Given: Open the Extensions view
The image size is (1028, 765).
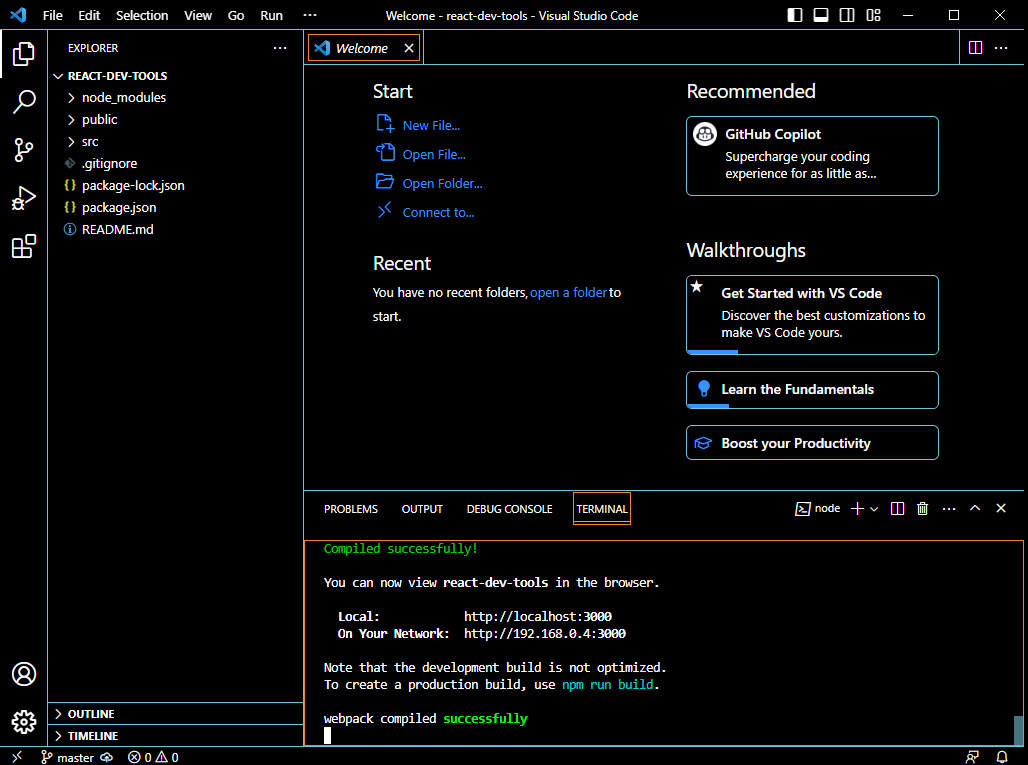Looking at the screenshot, I should pyautogui.click(x=24, y=246).
